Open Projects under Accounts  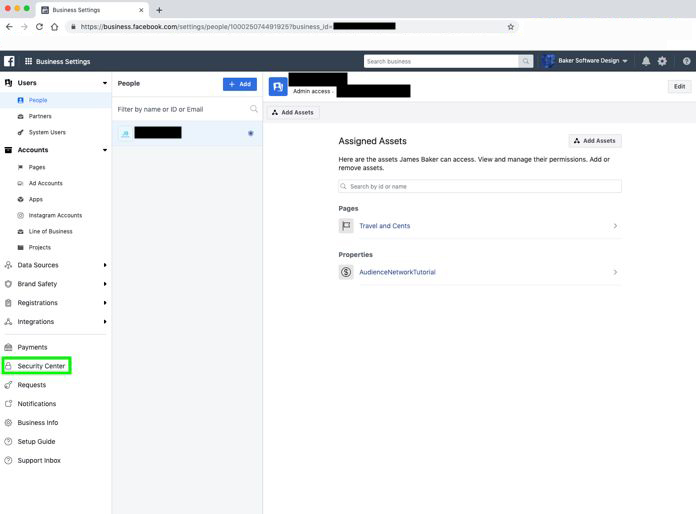coord(40,247)
